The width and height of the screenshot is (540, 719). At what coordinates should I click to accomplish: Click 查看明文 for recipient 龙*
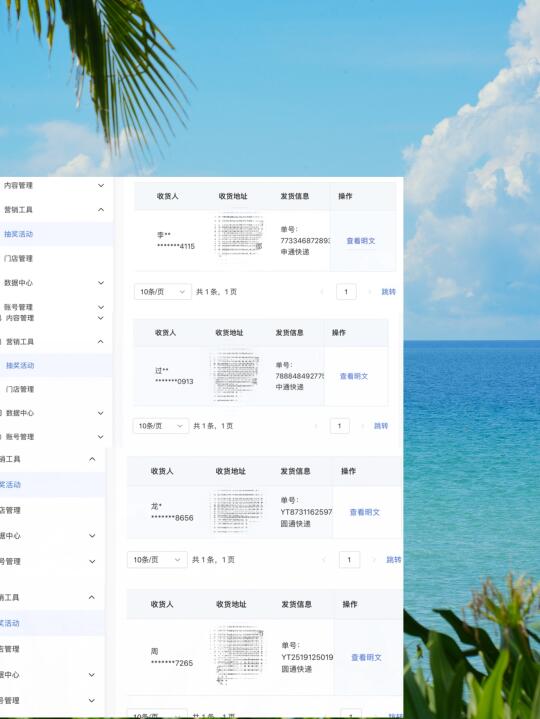point(365,512)
